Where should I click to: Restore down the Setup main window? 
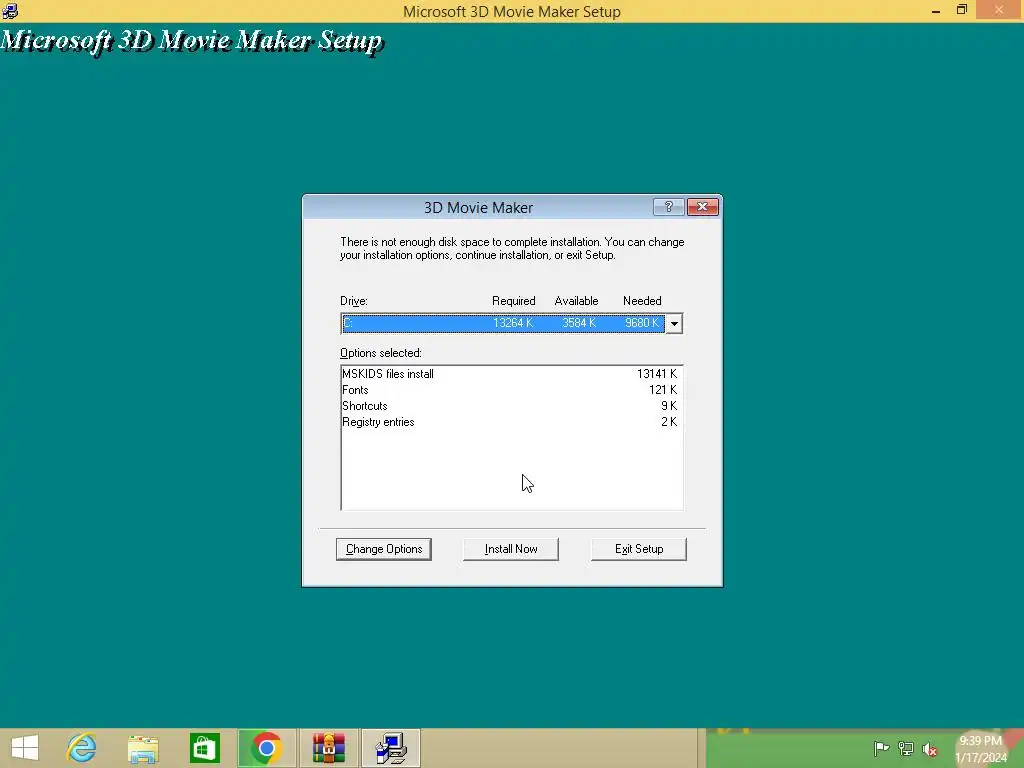tap(961, 10)
